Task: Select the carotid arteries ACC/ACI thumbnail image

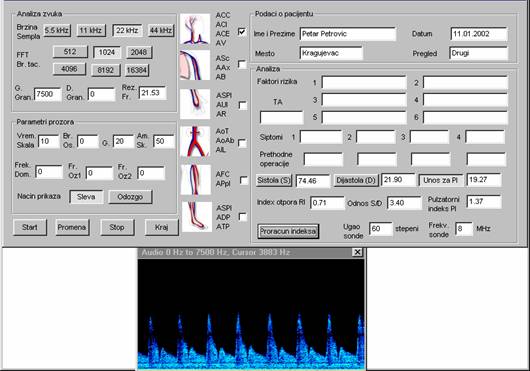Action: pyautogui.click(x=195, y=29)
